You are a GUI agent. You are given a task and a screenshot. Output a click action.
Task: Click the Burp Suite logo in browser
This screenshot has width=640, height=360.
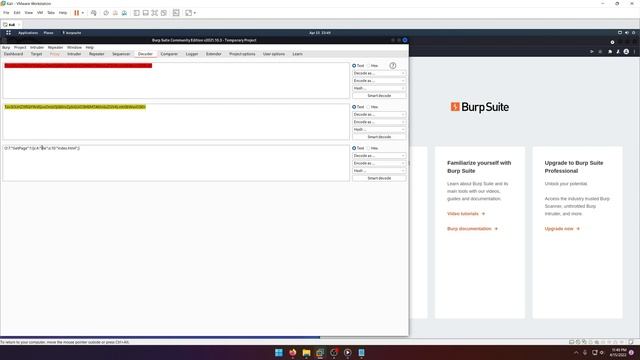480,107
